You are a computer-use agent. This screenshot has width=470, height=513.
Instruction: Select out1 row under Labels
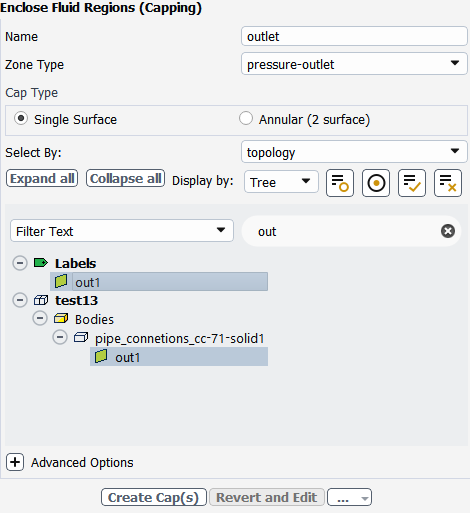click(159, 281)
